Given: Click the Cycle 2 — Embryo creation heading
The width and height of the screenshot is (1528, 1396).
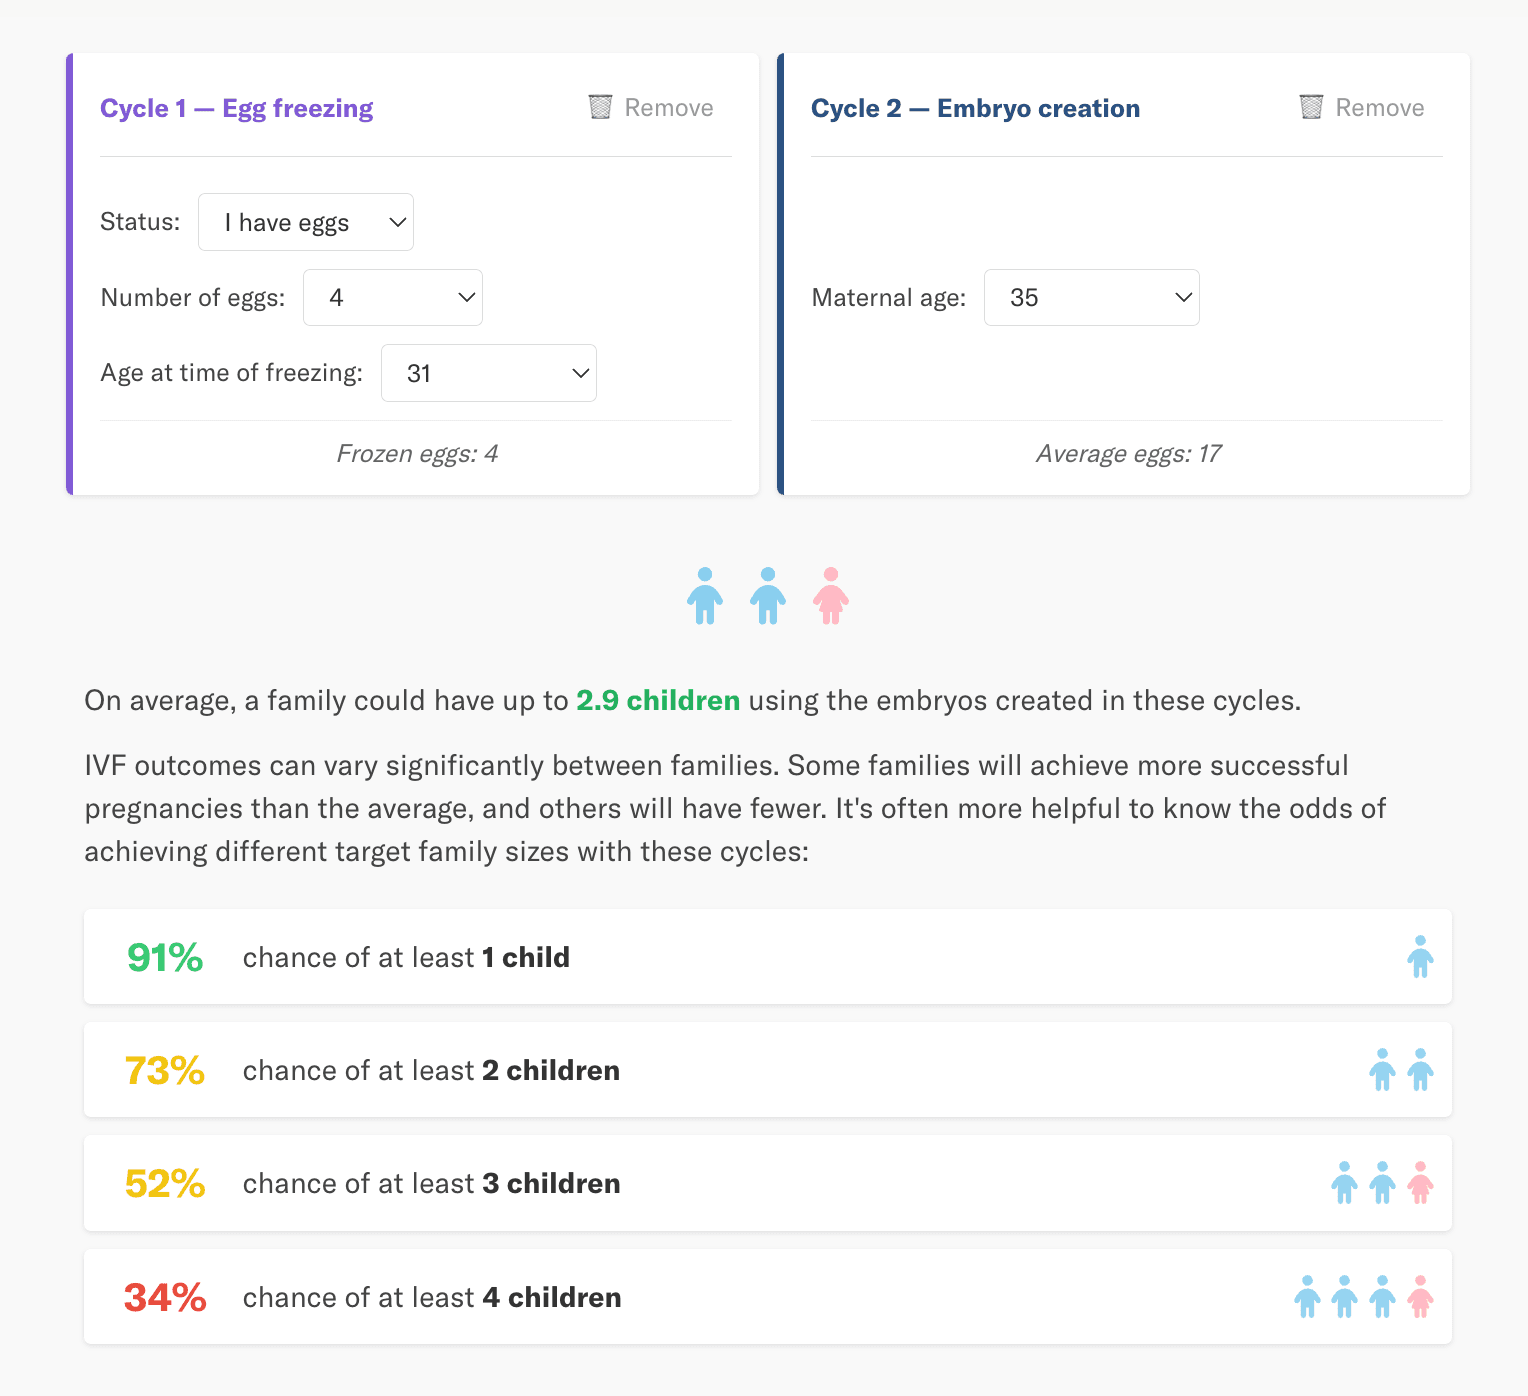Looking at the screenshot, I should (976, 108).
